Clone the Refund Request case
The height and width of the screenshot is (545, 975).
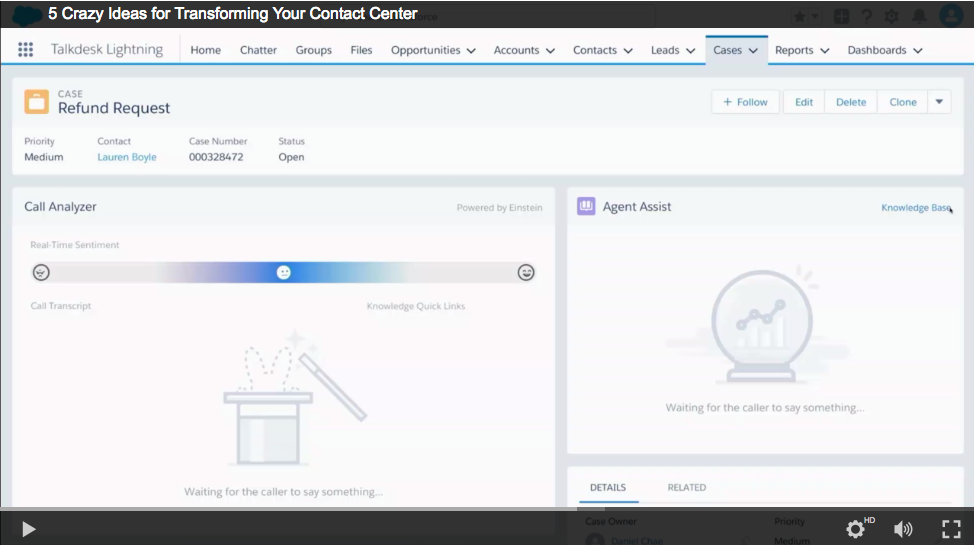(902, 102)
